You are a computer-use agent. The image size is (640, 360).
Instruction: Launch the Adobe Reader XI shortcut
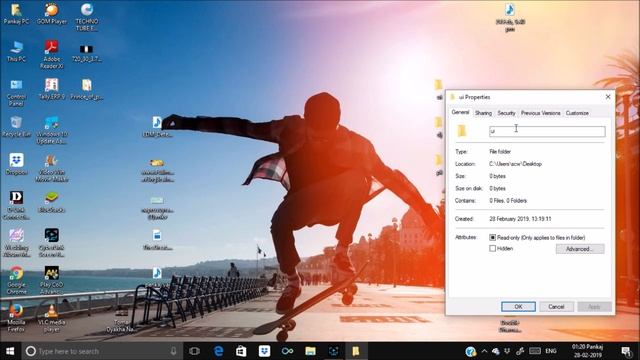coord(51,54)
